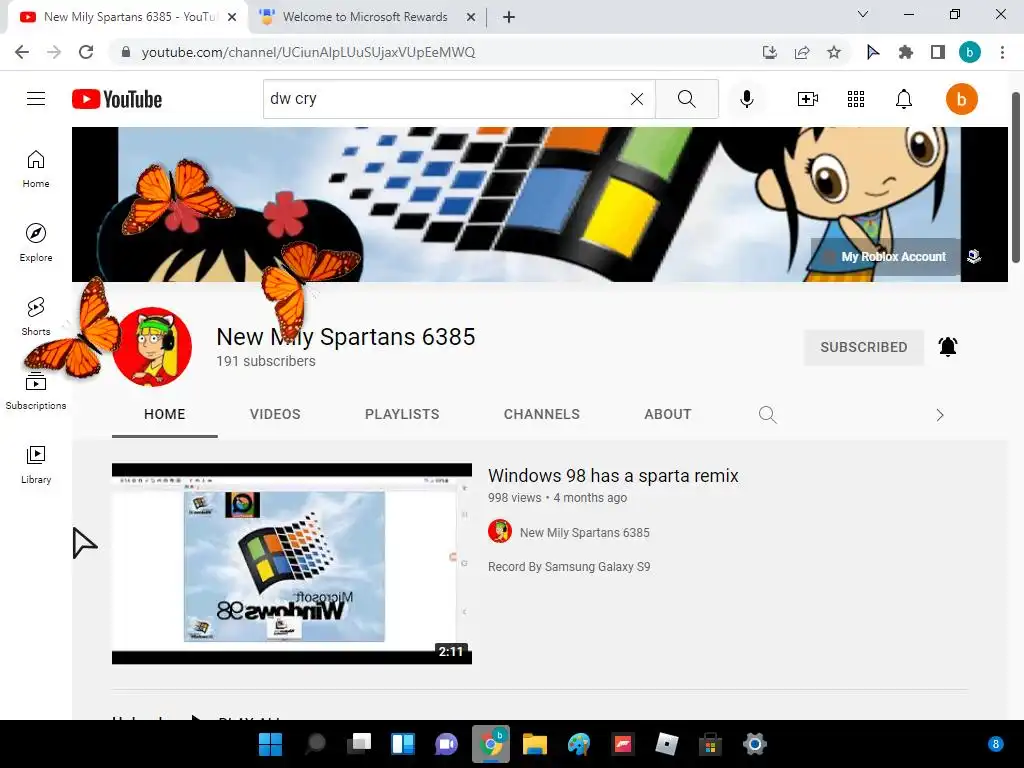This screenshot has height=768, width=1024.
Task: Go to YouTube logo home link
Action: point(117,99)
